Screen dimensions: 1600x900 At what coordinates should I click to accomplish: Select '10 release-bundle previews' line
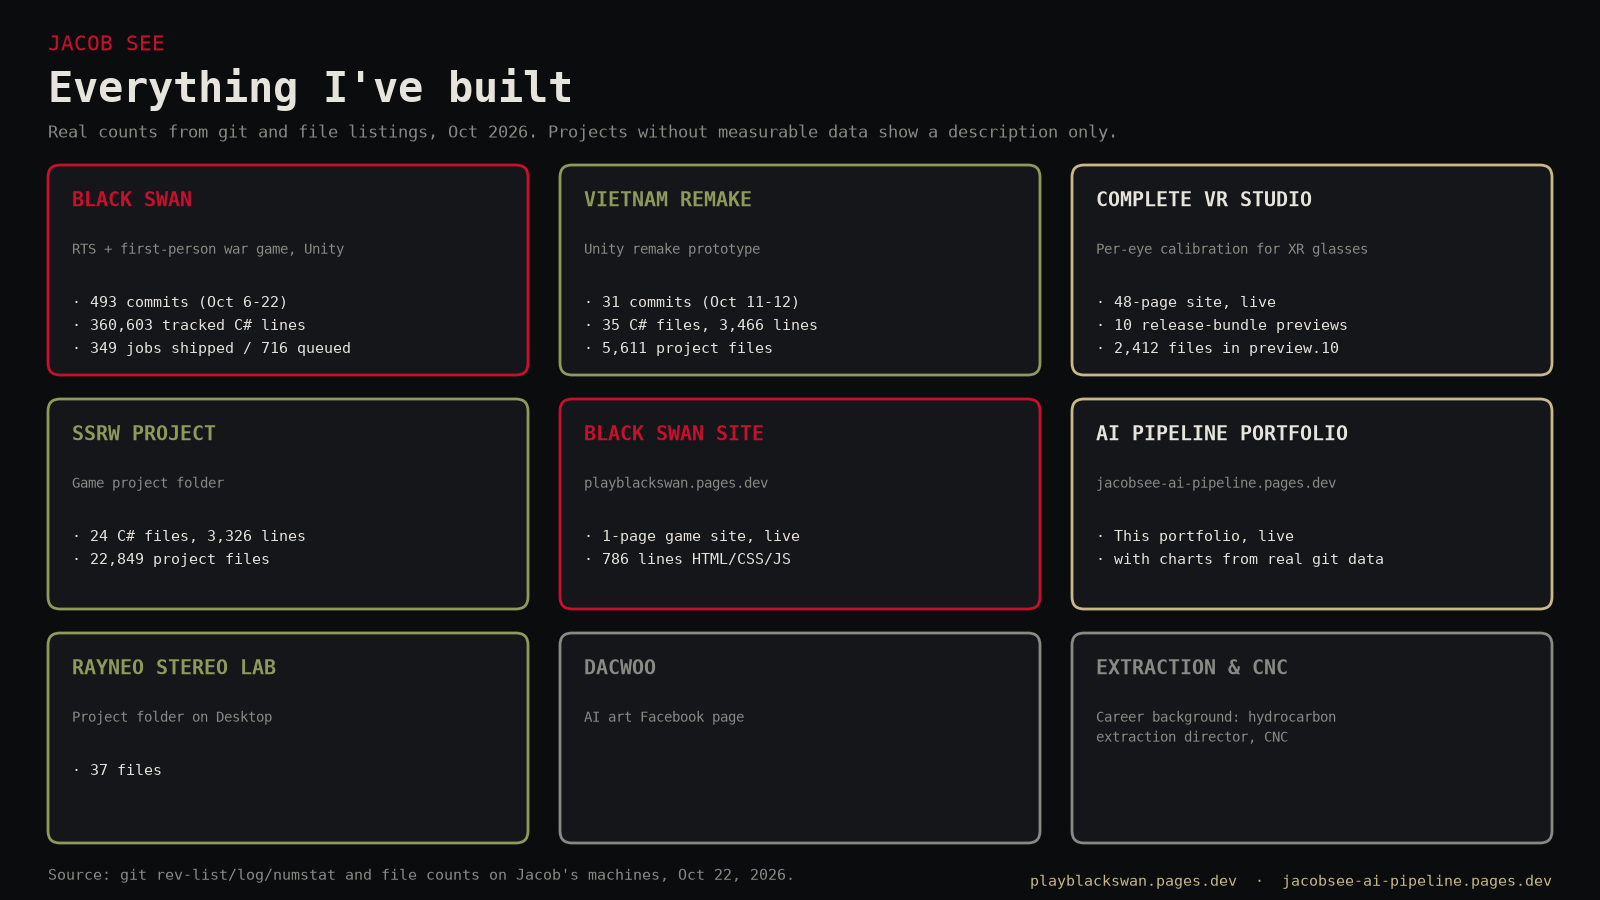1230,325
